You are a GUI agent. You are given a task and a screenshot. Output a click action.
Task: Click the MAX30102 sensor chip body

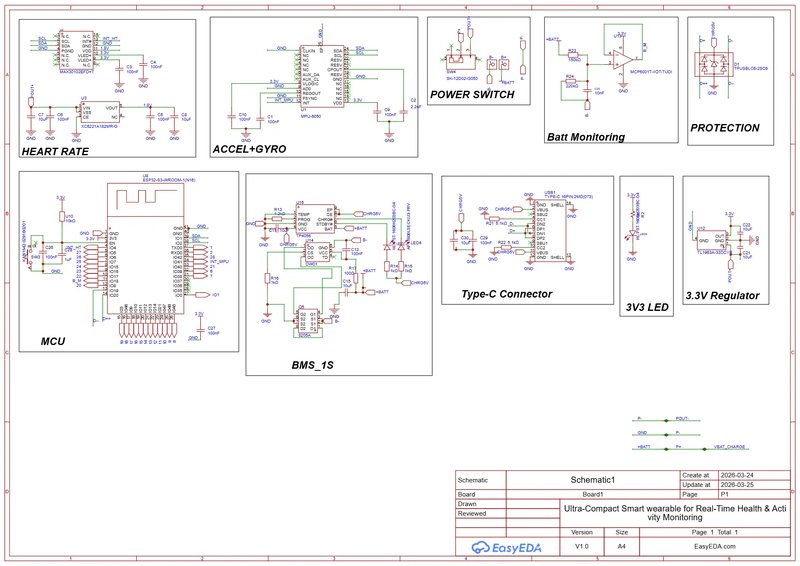(76, 51)
